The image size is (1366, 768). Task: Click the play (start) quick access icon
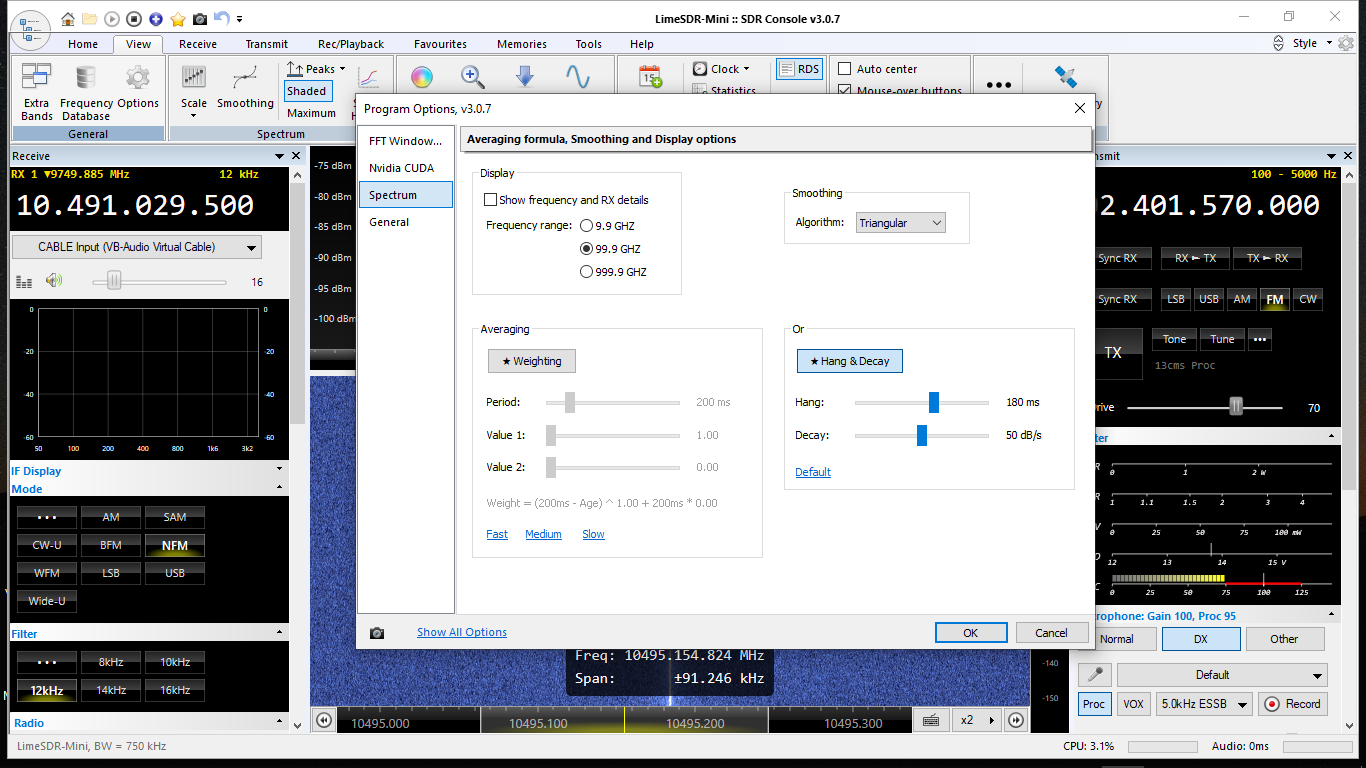pos(112,18)
